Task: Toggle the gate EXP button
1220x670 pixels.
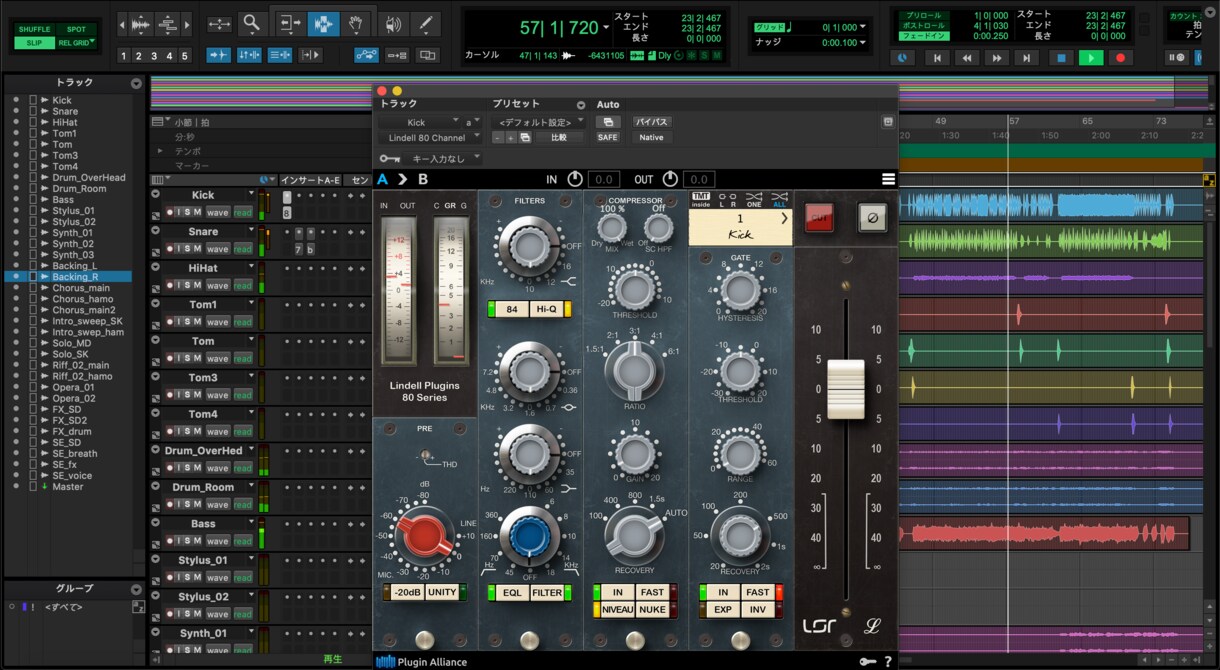Action: pyautogui.click(x=723, y=609)
